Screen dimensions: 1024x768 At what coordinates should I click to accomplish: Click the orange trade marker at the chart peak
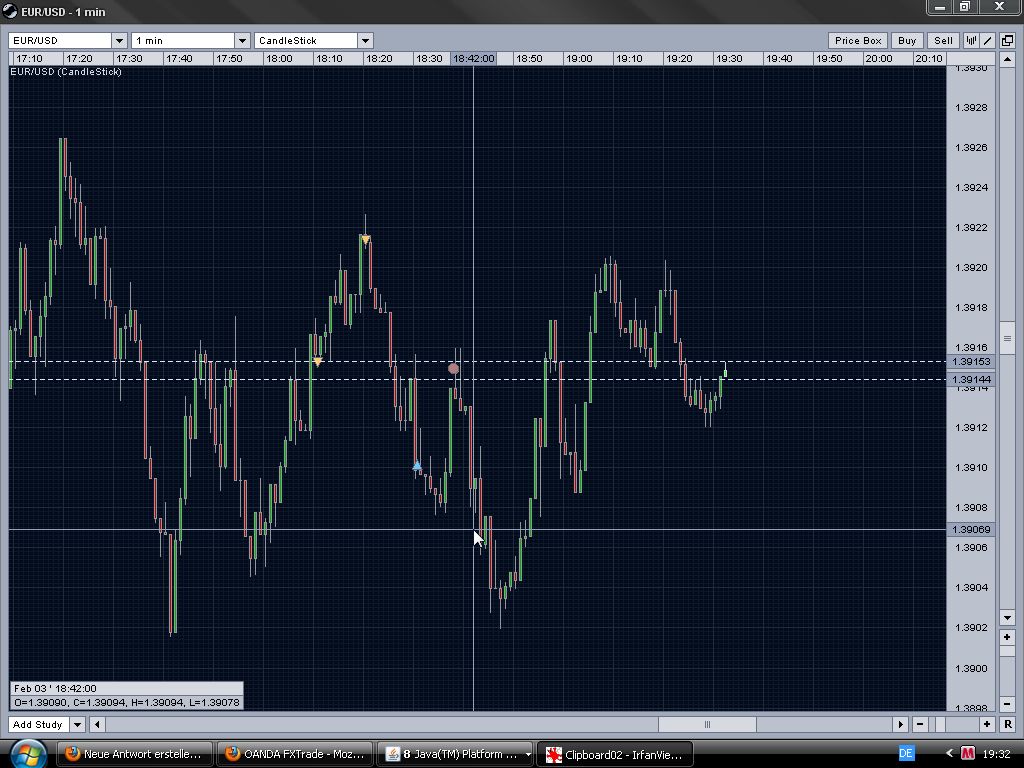(366, 239)
